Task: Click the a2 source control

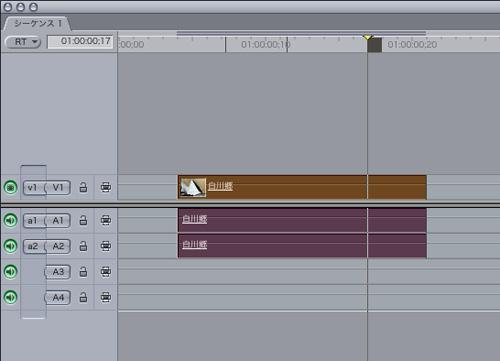Action: [x=33, y=246]
